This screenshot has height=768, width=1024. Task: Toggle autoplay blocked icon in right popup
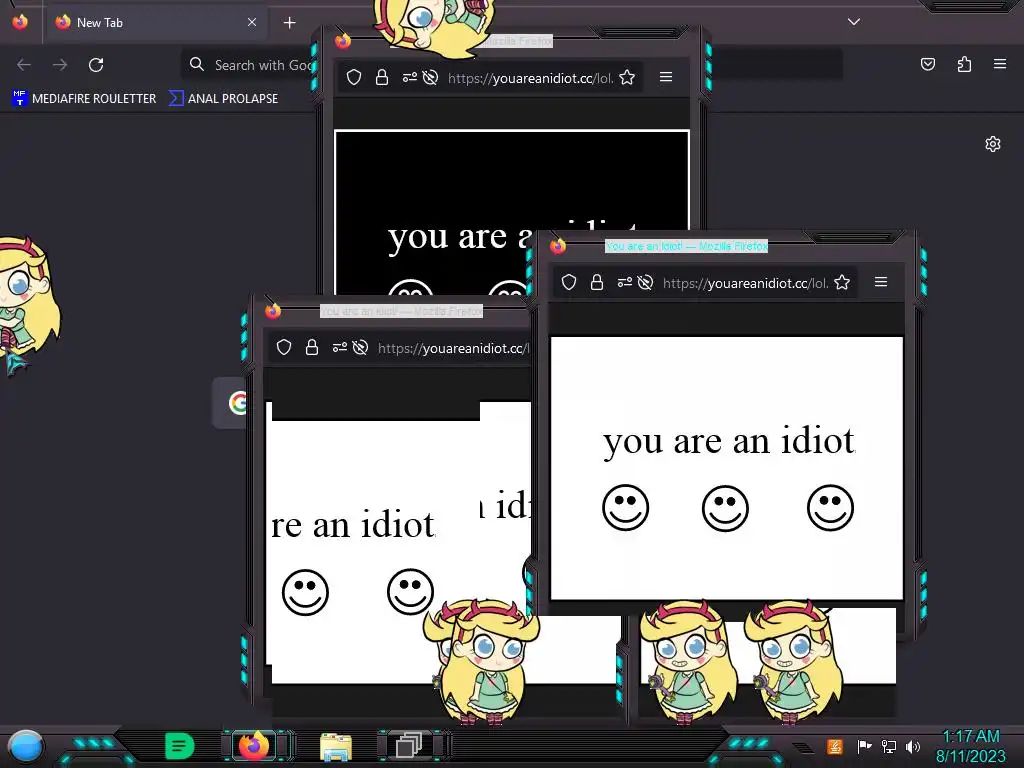645,282
